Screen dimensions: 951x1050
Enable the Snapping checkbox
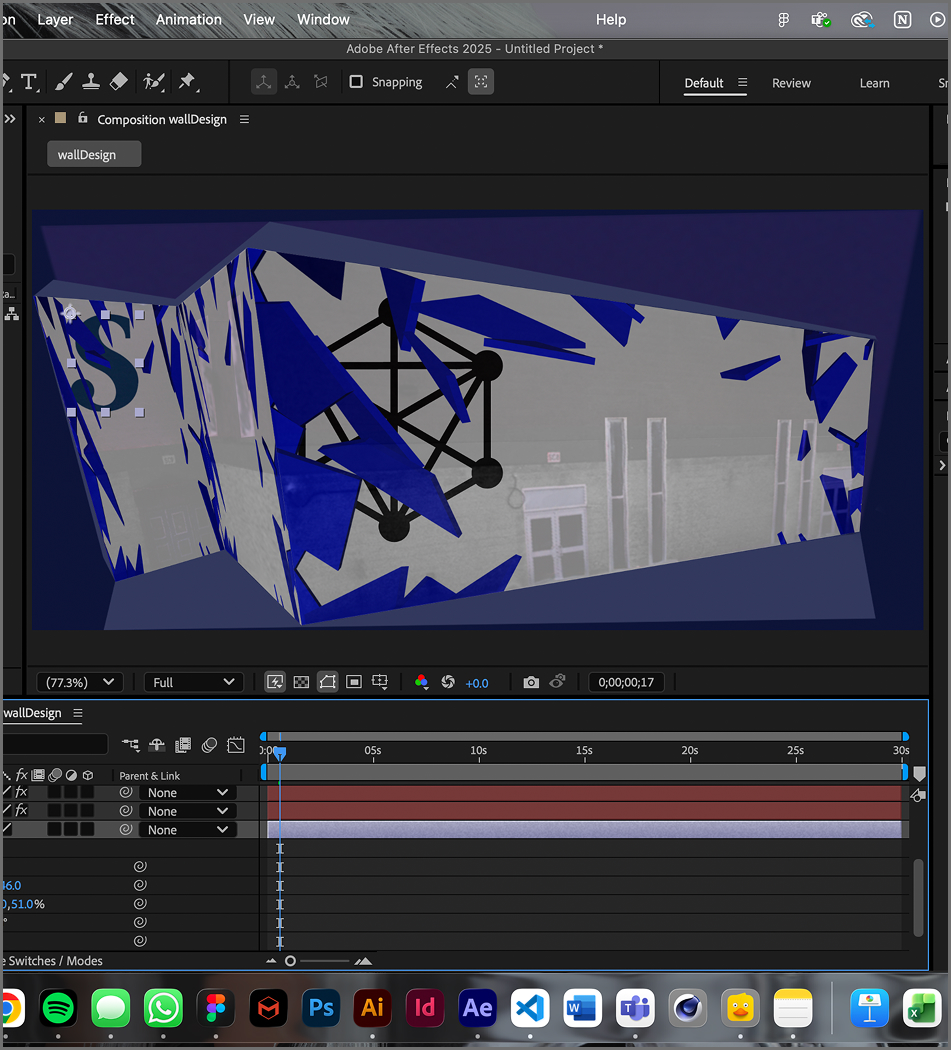(356, 81)
